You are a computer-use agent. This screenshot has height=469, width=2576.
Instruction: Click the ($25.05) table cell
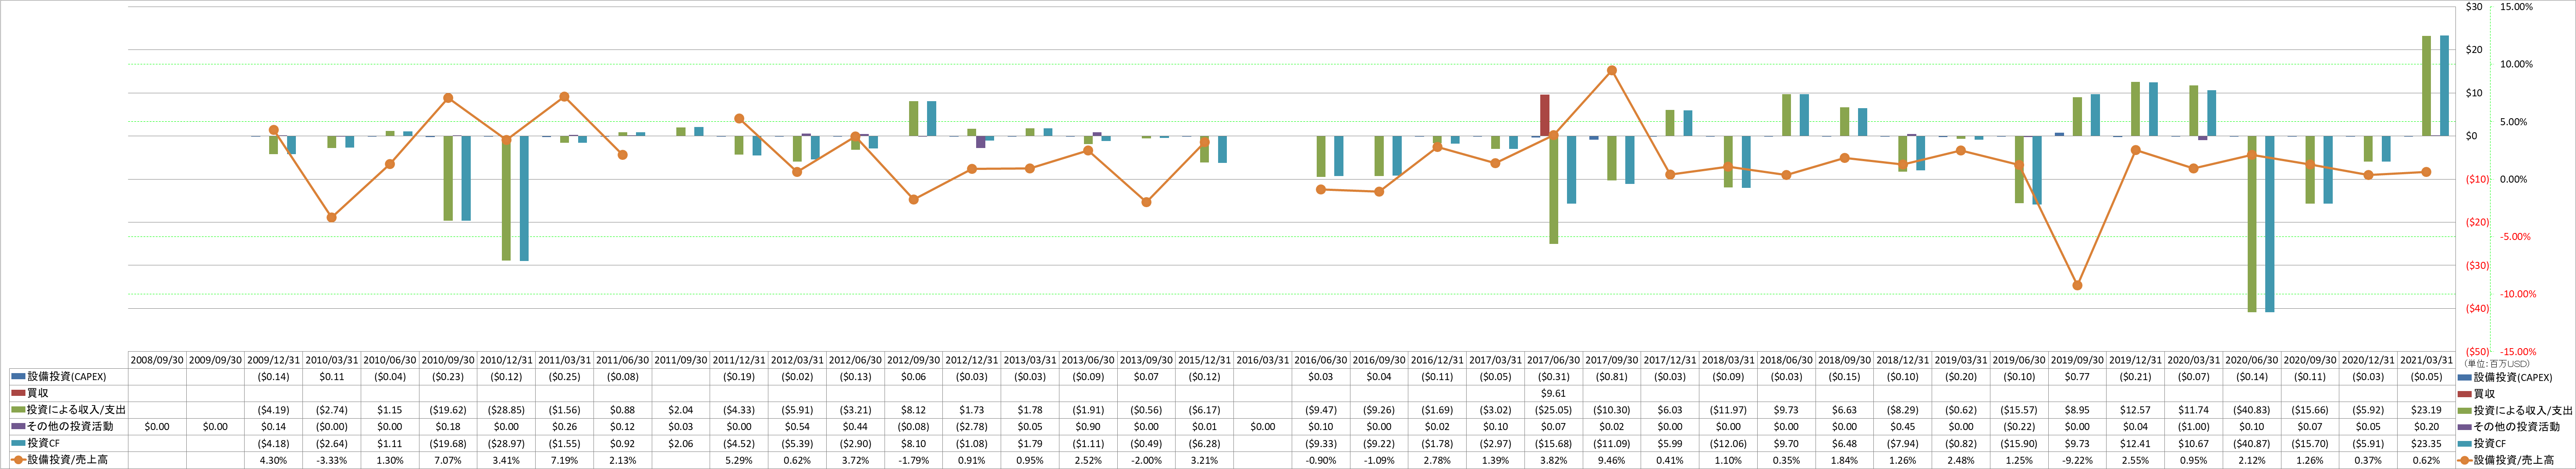point(1553,410)
